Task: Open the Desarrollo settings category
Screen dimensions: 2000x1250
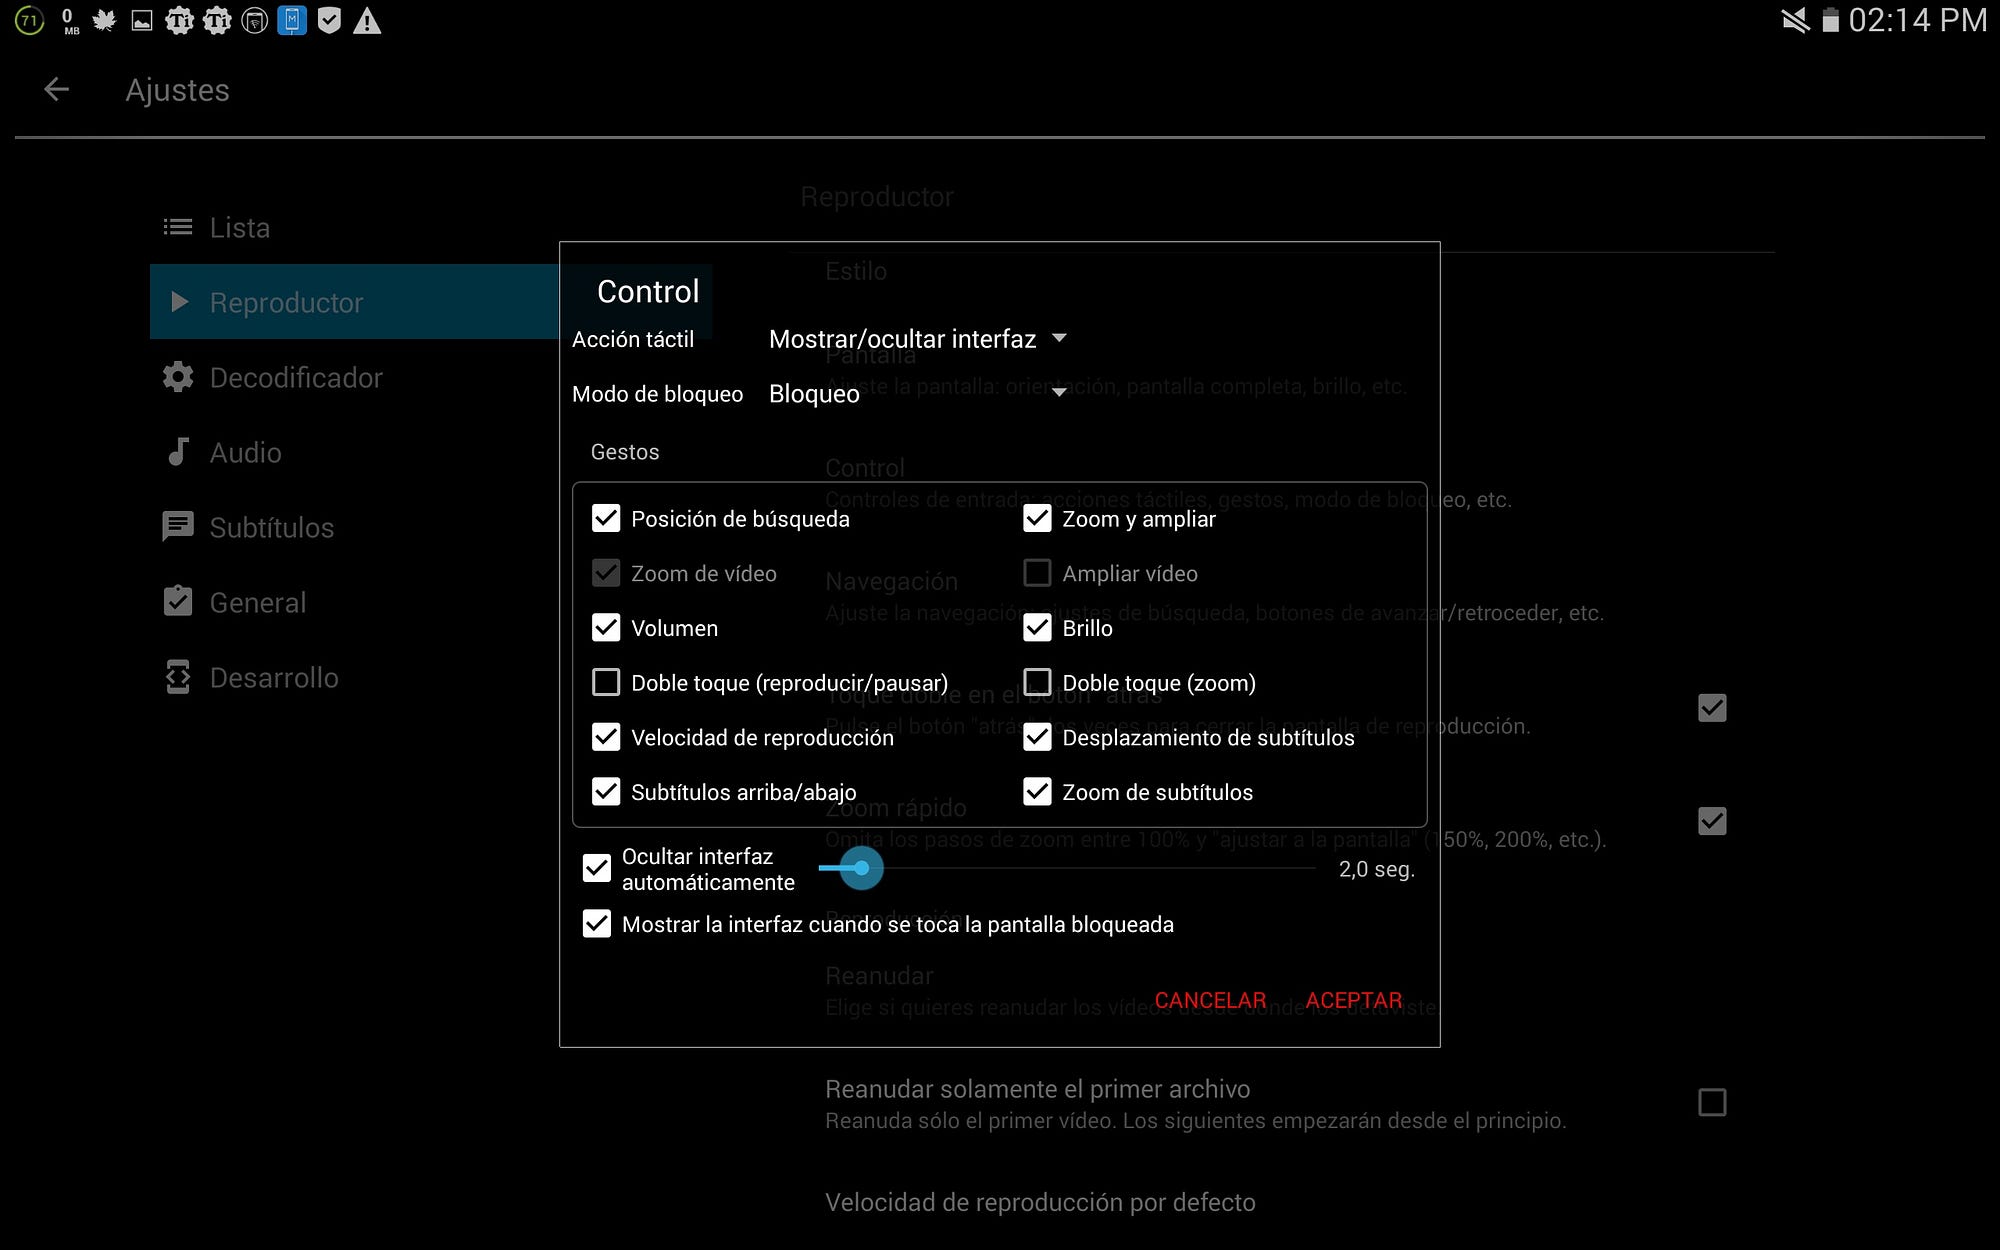Action: 355,677
